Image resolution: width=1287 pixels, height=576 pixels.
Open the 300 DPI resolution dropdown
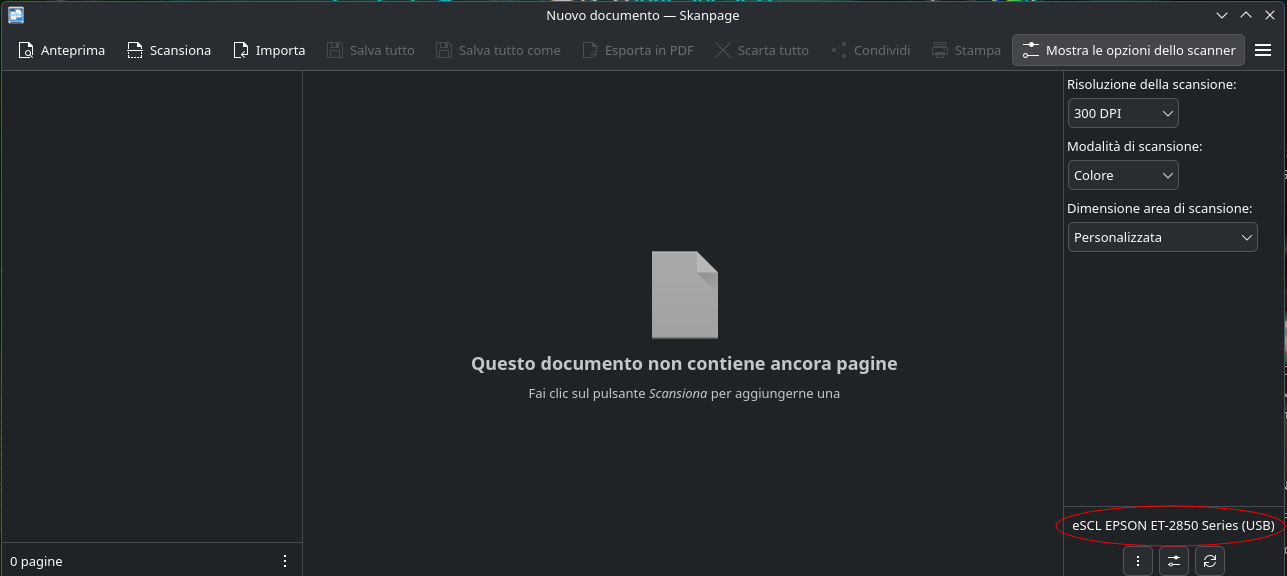pyautogui.click(x=1123, y=114)
